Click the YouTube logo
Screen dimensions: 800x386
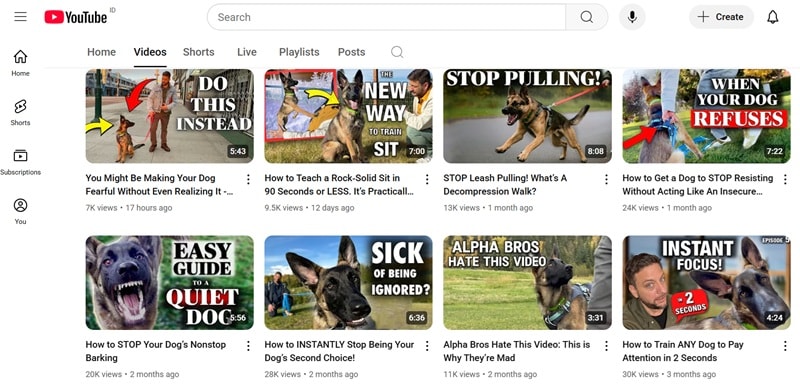coord(76,17)
